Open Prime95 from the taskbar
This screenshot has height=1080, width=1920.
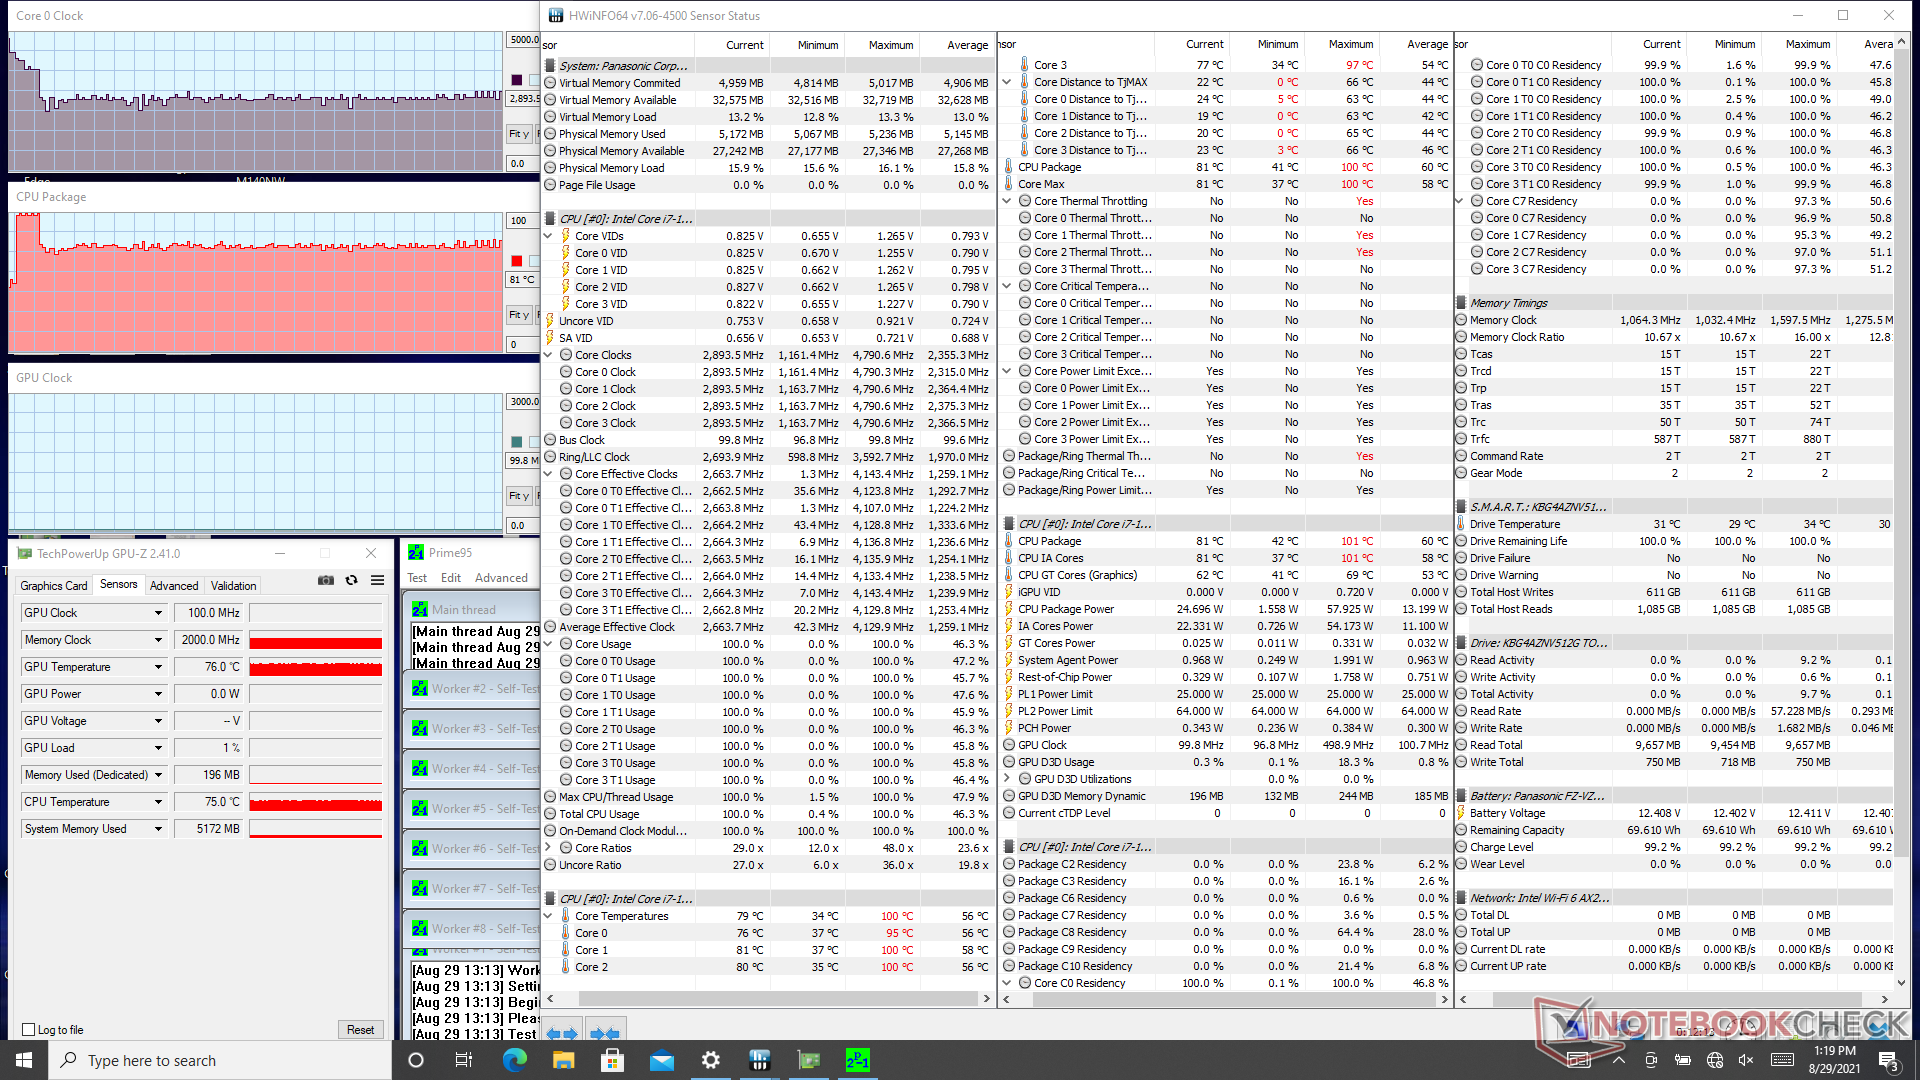857,1060
